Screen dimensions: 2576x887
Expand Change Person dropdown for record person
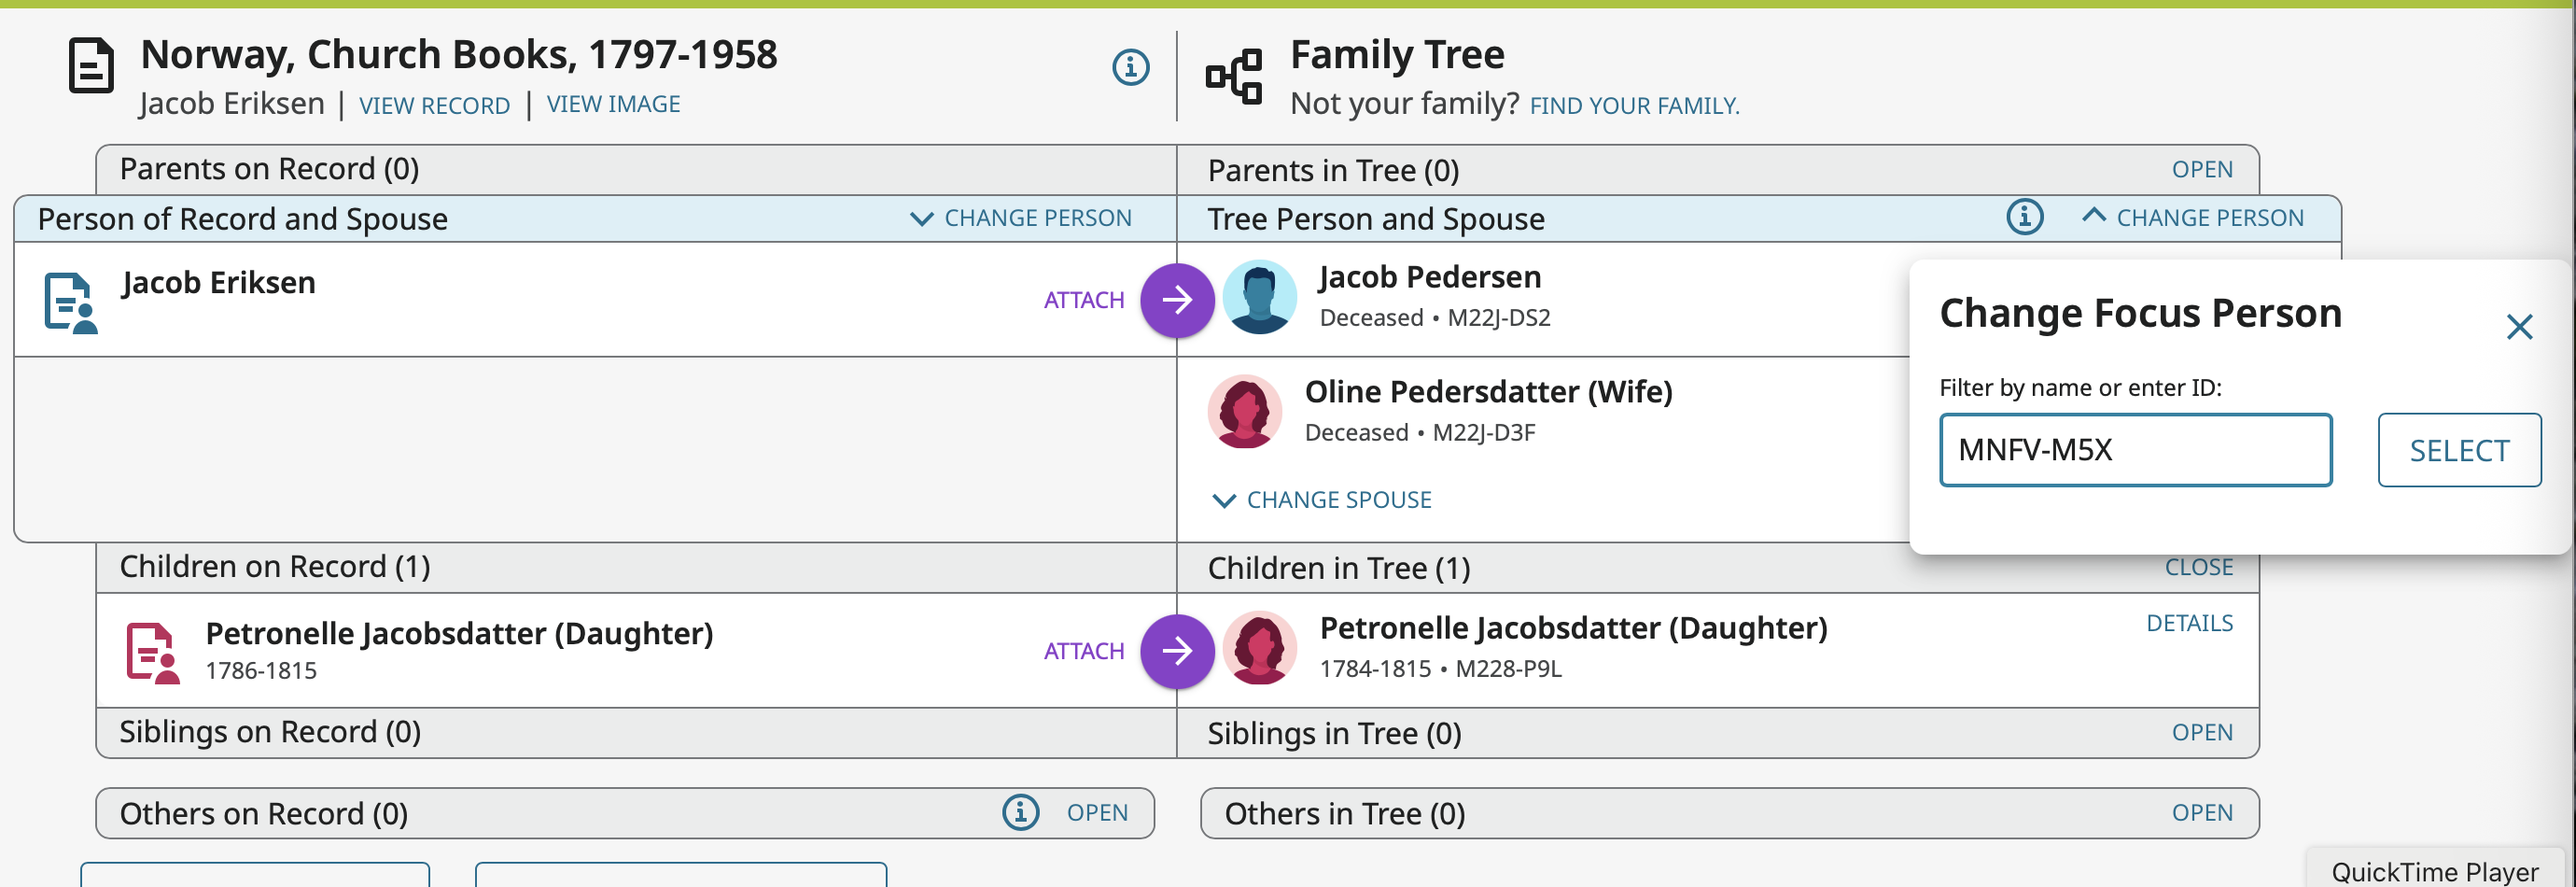point(1021,218)
